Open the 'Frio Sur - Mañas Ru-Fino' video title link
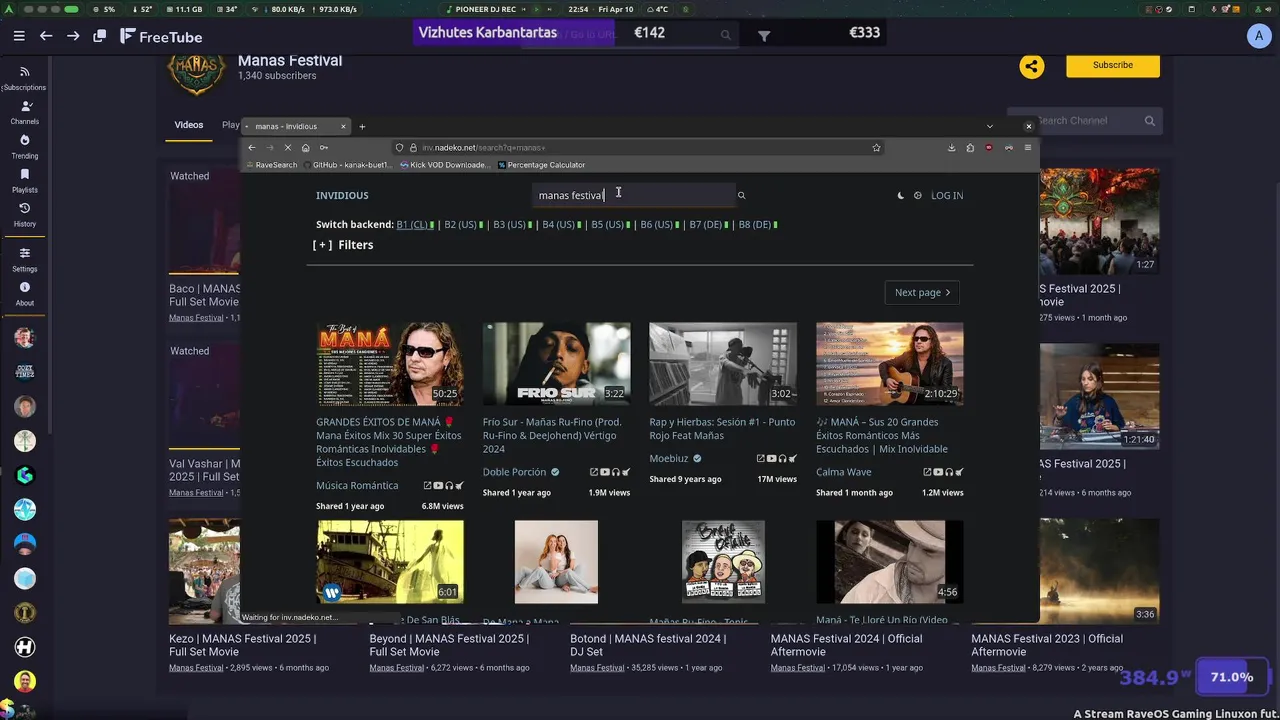1280x720 pixels. click(552, 435)
